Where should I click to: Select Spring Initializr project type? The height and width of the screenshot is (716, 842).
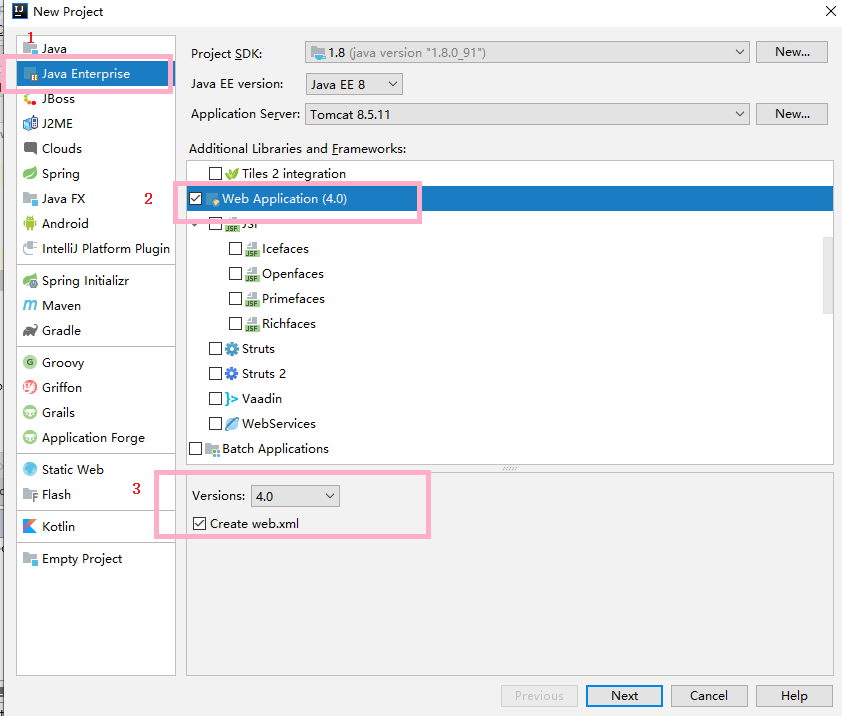coord(96,280)
